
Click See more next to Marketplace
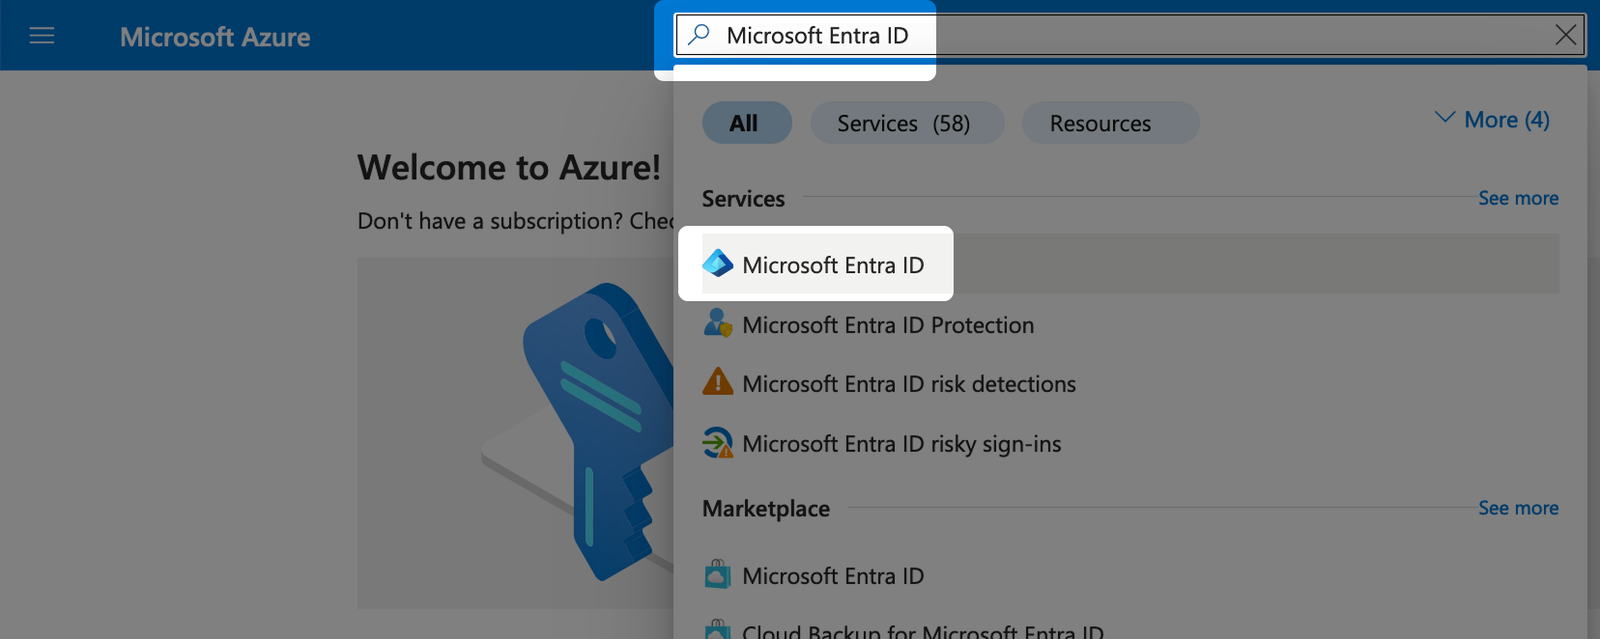click(x=1518, y=508)
